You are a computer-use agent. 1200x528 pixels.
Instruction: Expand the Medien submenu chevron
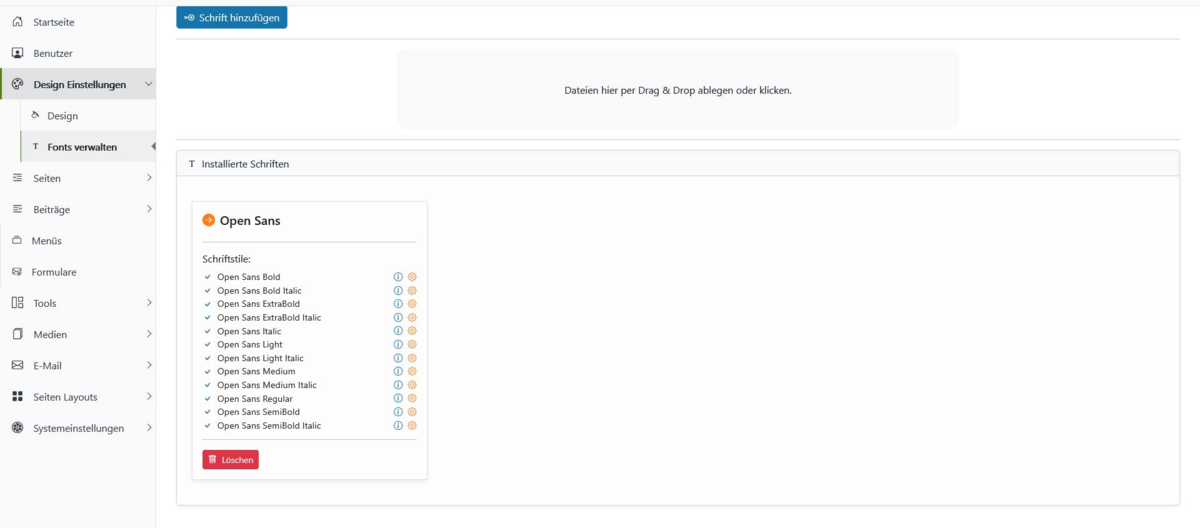(149, 334)
